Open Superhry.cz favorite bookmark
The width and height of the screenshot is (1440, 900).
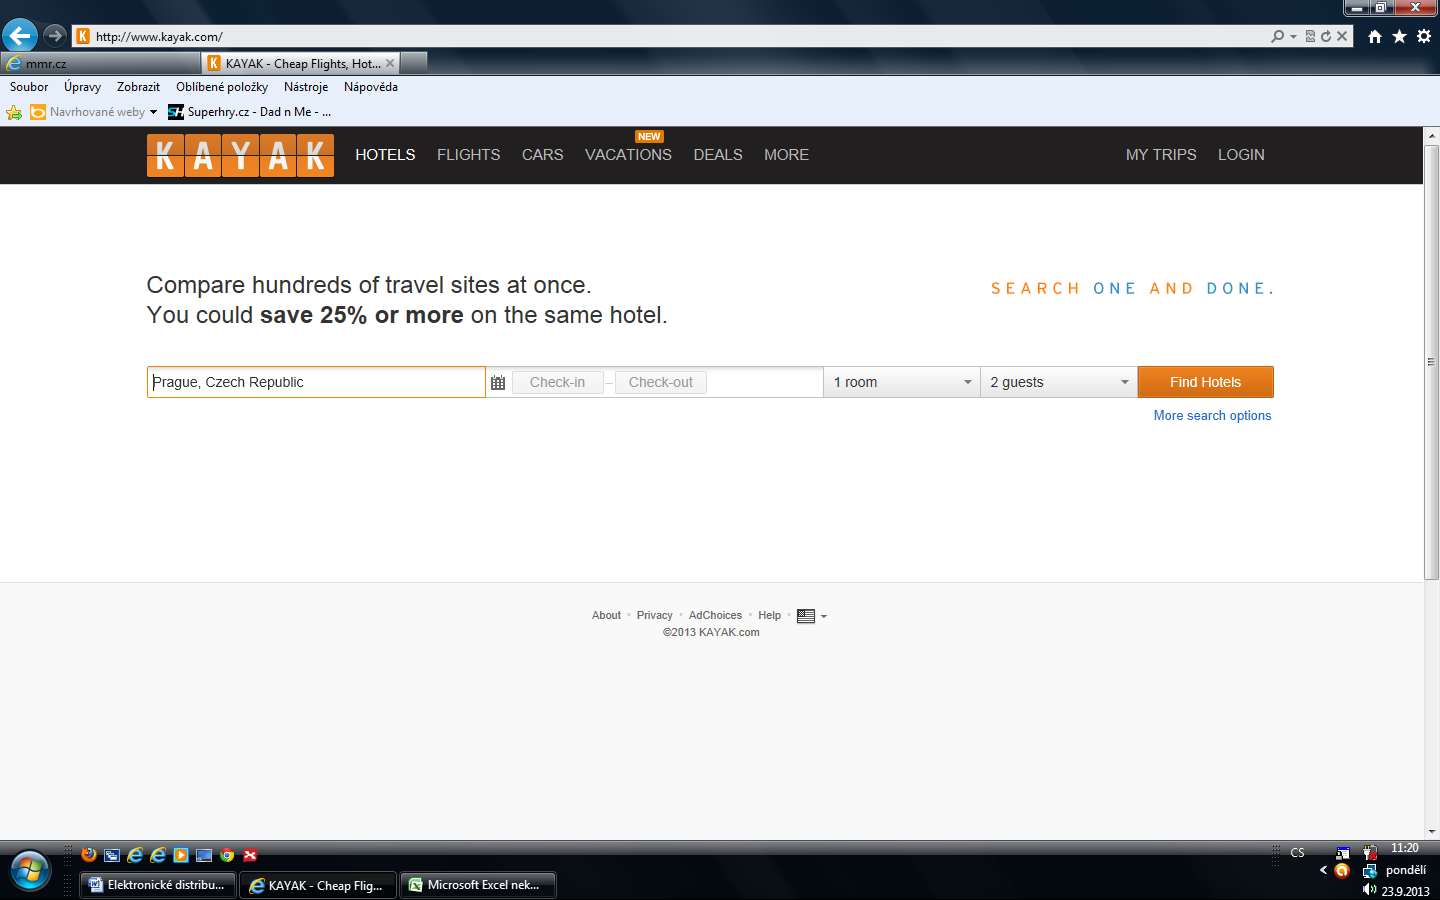pyautogui.click(x=249, y=112)
